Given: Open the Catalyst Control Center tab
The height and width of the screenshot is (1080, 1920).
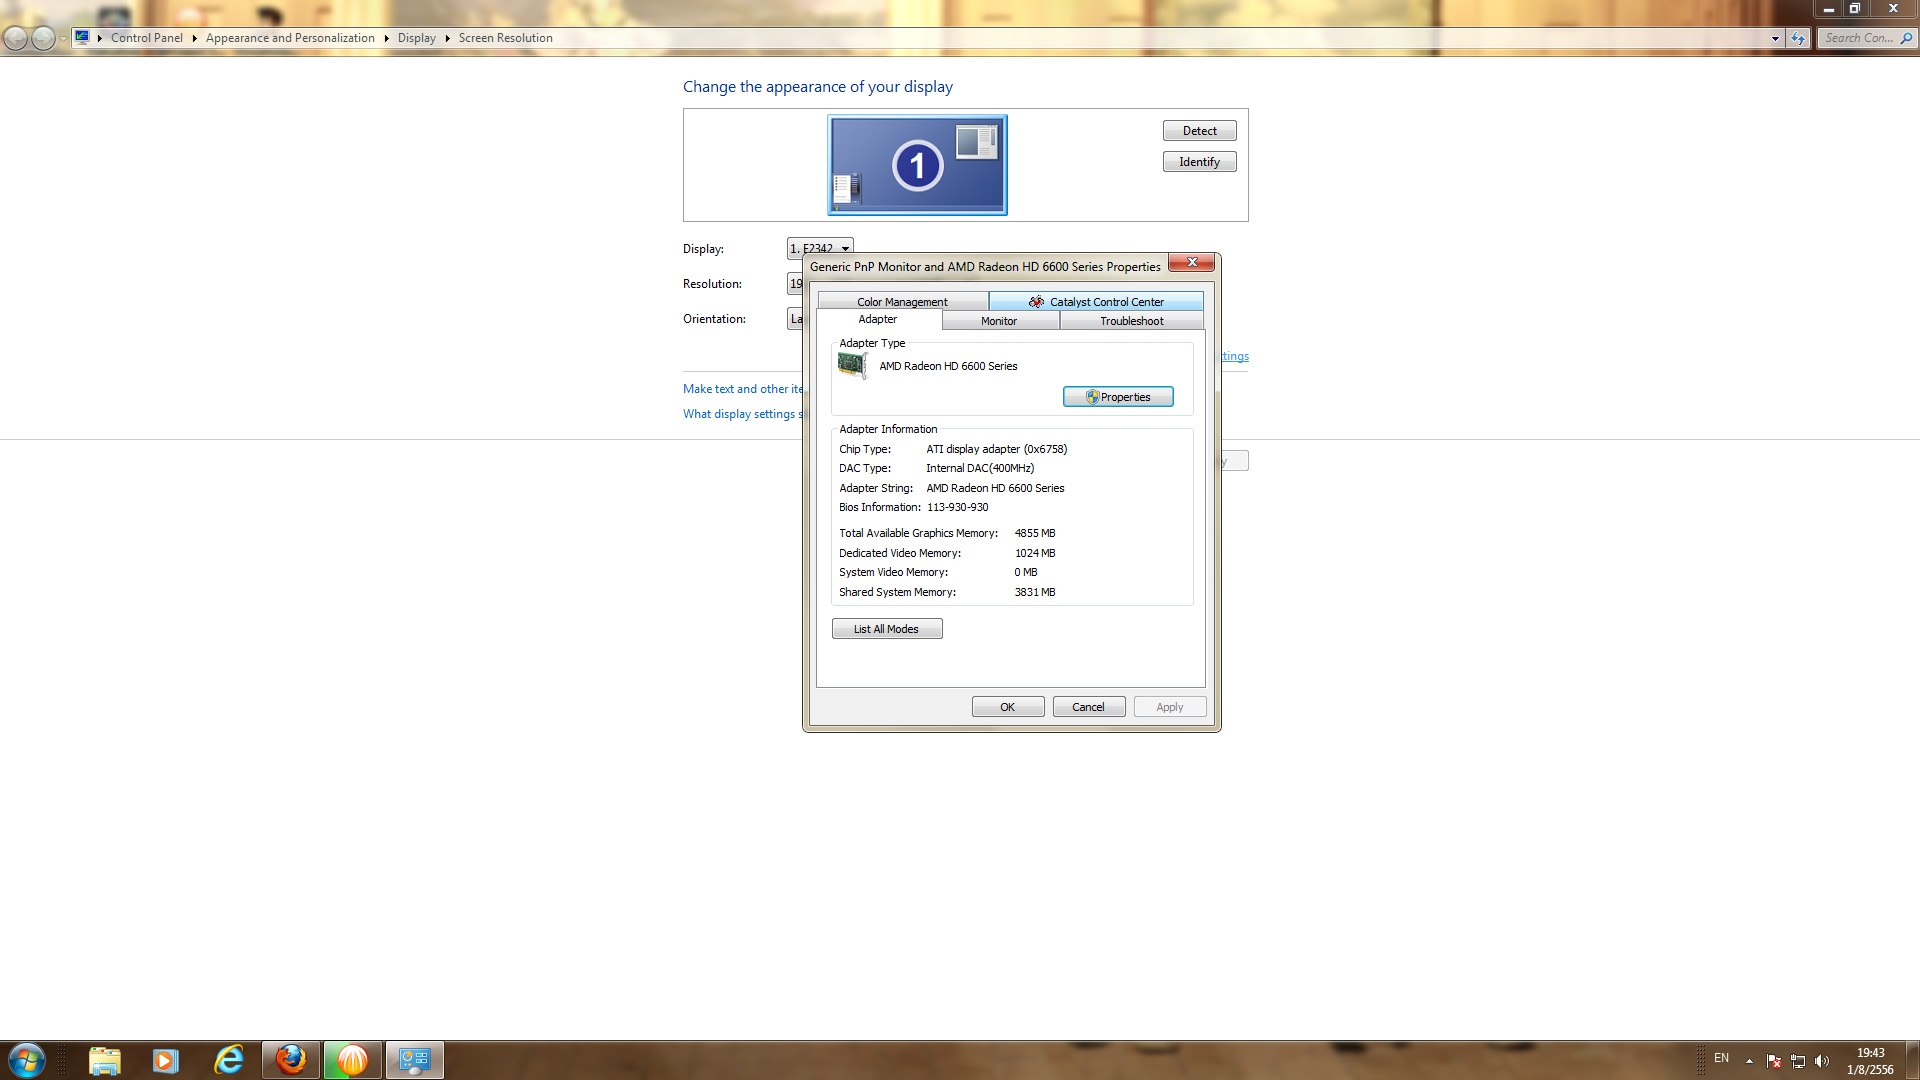Looking at the screenshot, I should point(1096,301).
